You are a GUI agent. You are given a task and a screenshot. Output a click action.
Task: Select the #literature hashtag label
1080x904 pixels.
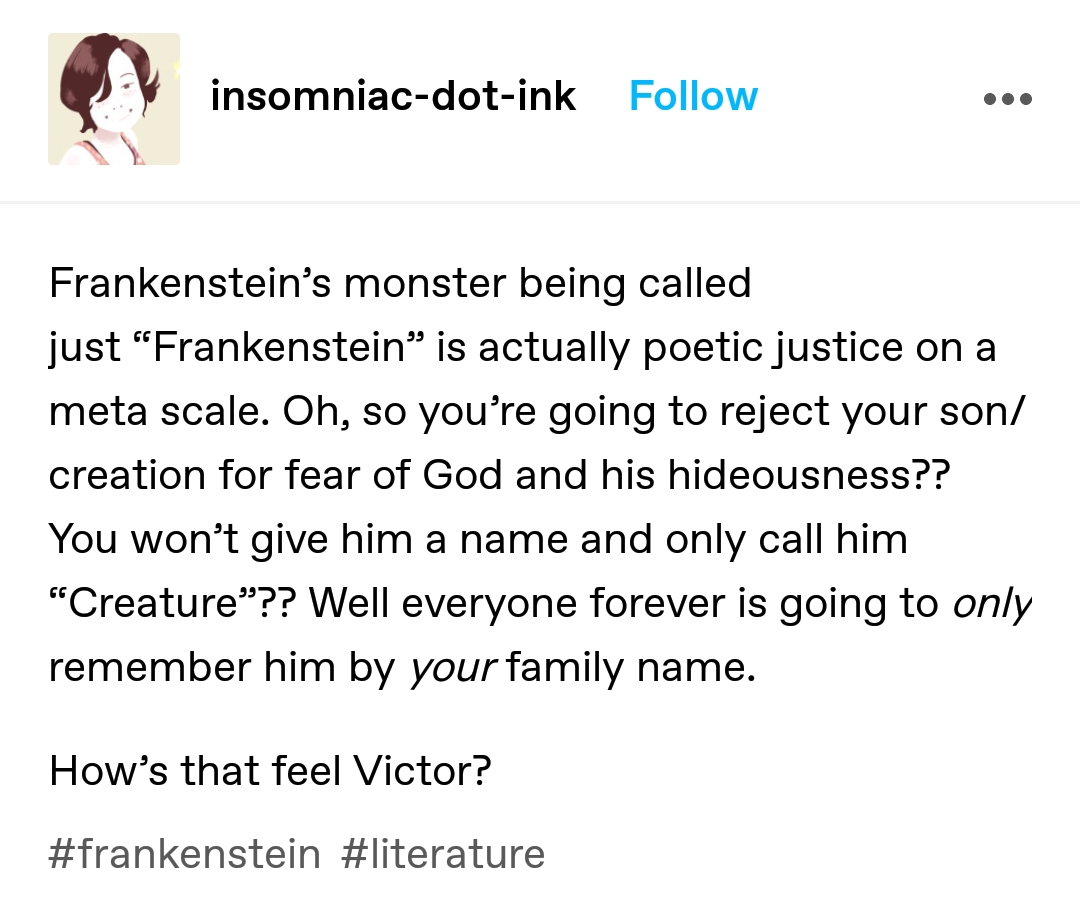(x=443, y=854)
